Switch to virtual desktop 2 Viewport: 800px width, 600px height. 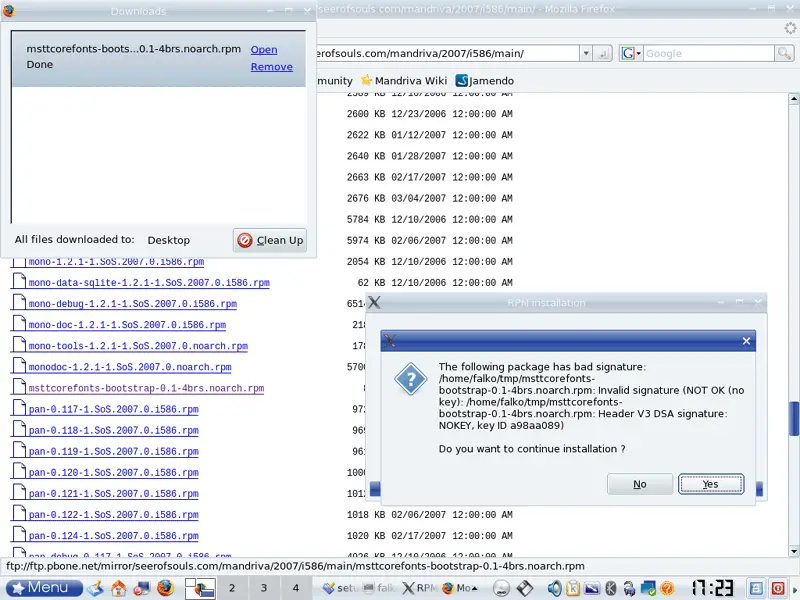232,588
